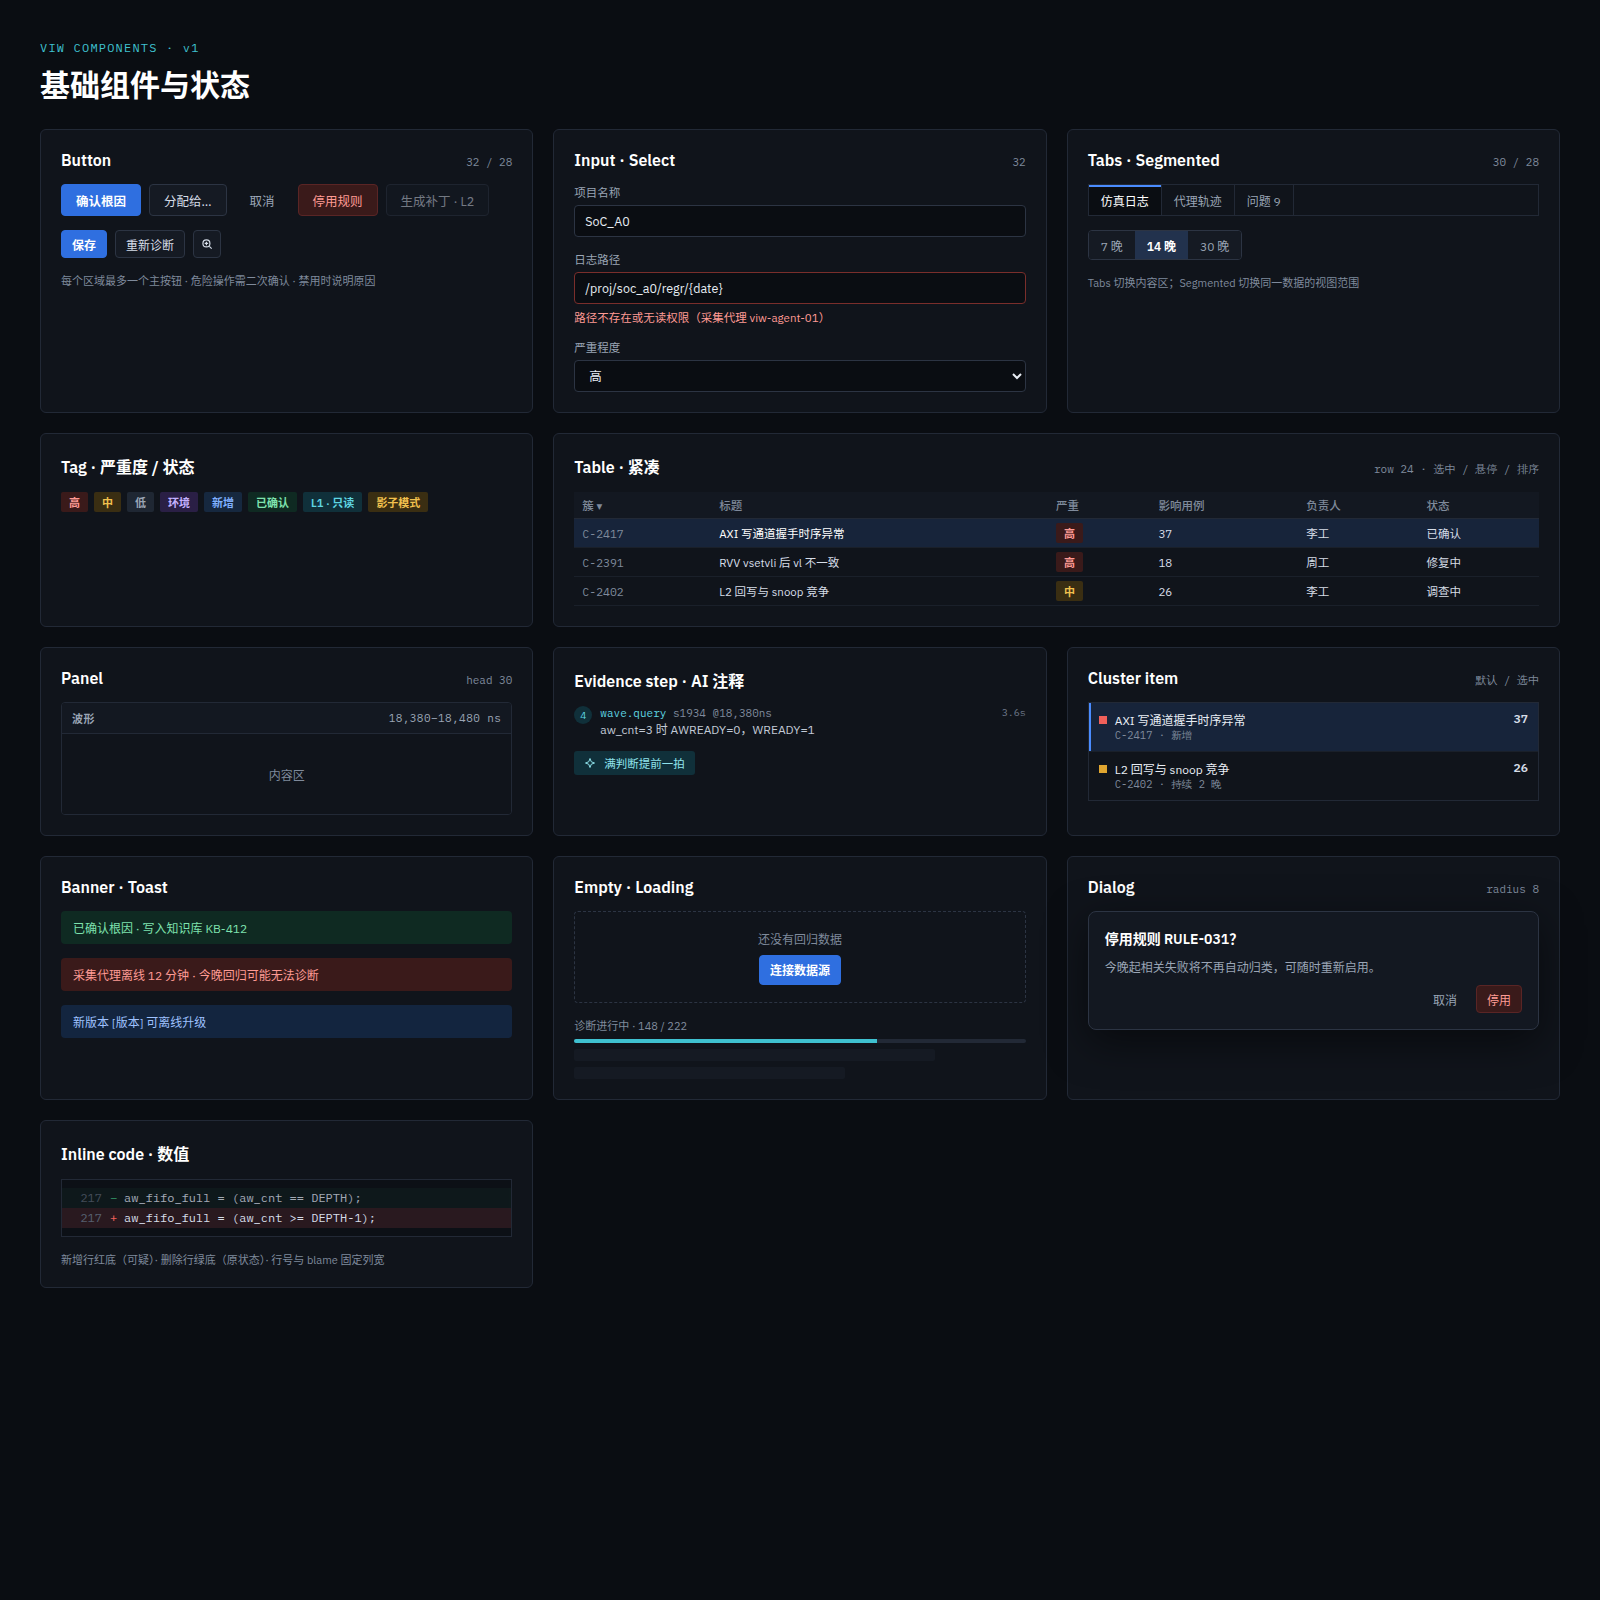This screenshot has width=1600, height=1600.
Task: Confirm 停用 in the RULE-031 dialog
Action: 1499,999
